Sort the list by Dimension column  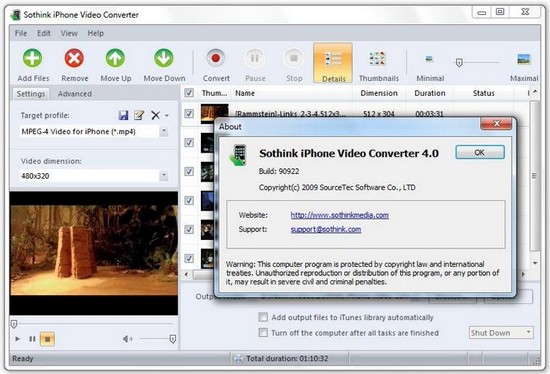[x=379, y=93]
